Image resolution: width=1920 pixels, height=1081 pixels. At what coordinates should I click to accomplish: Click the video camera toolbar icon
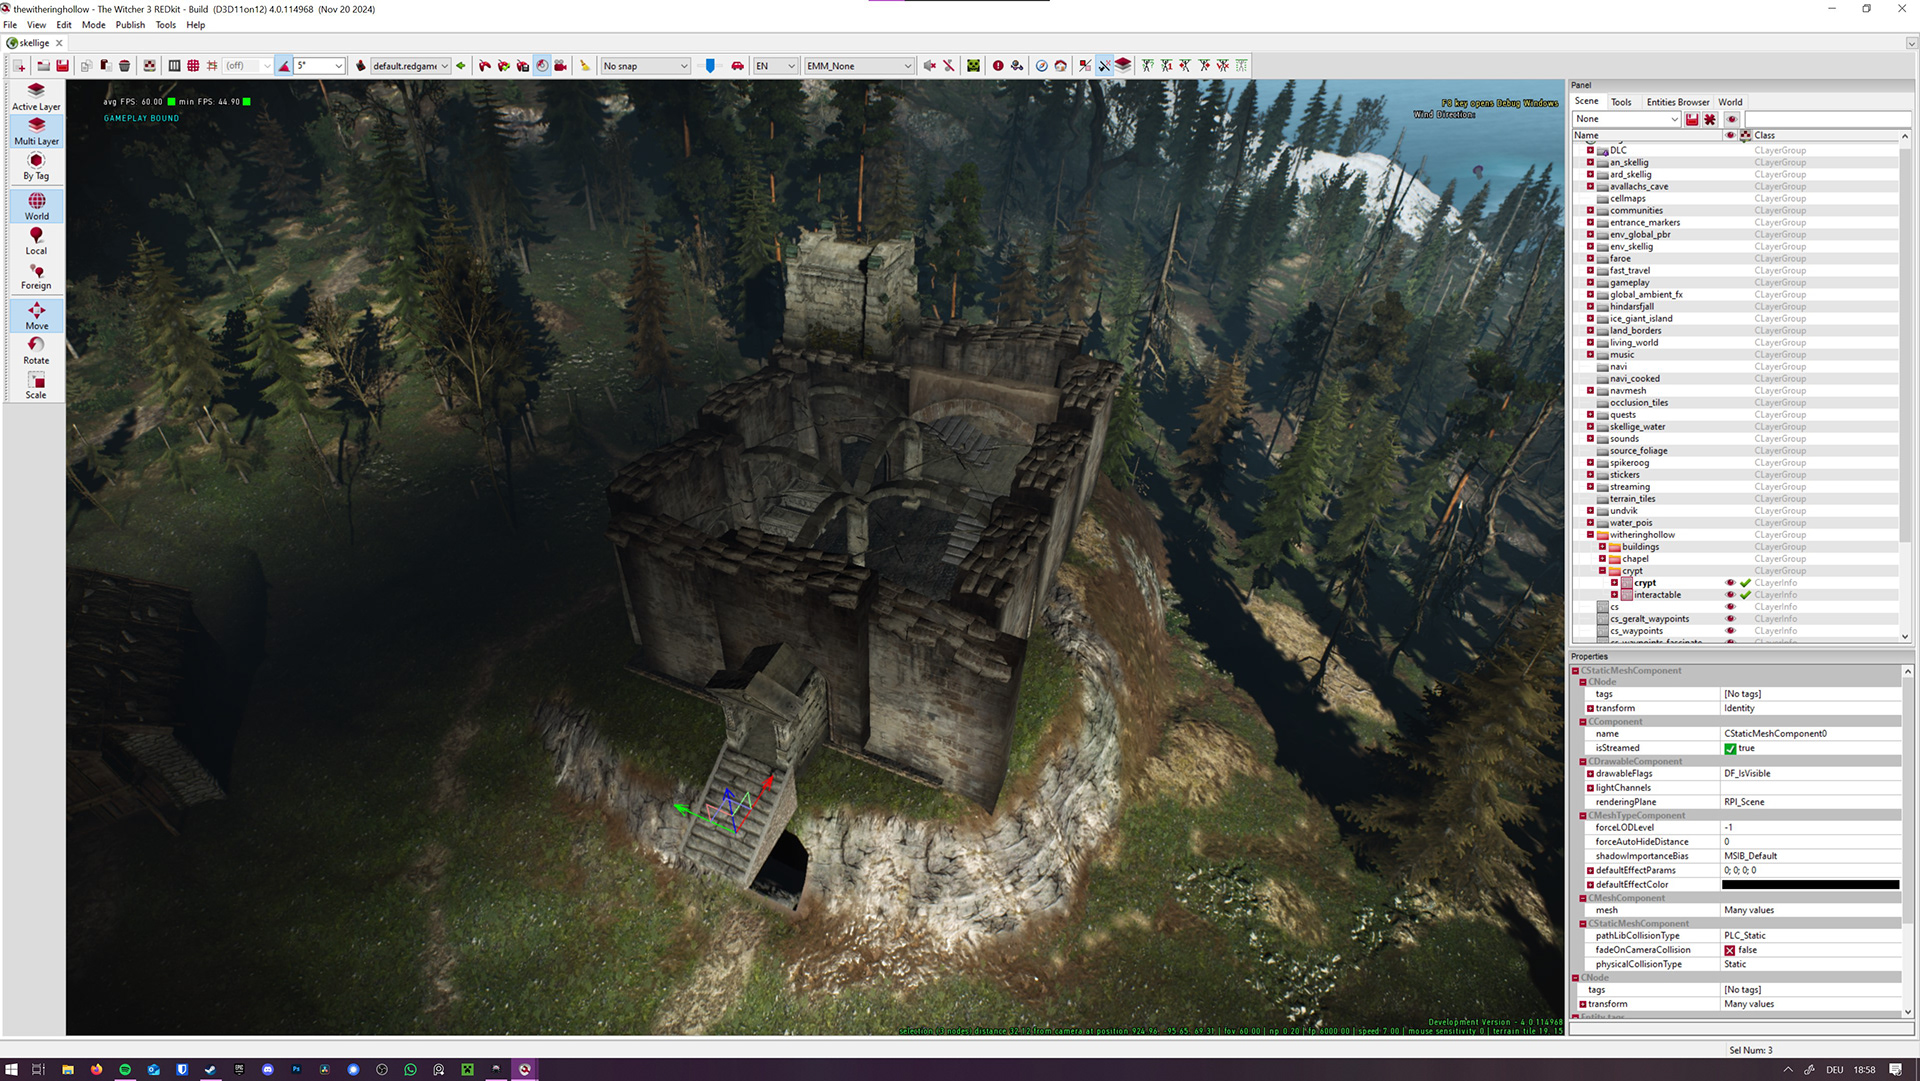point(561,66)
